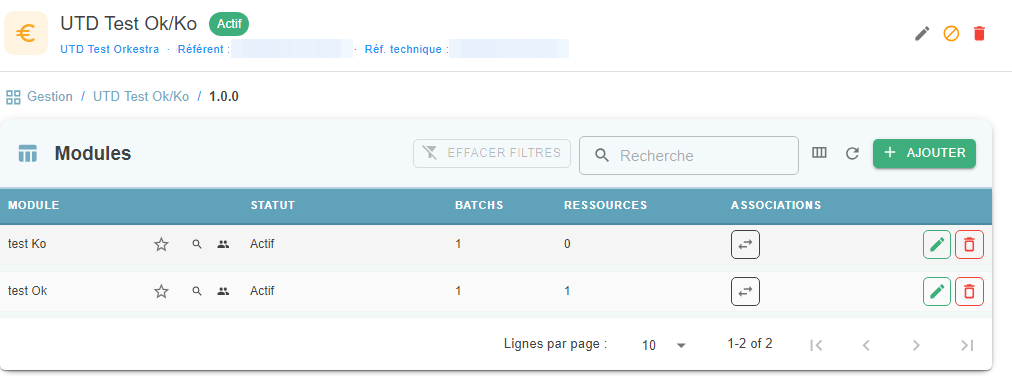
Task: Navigate to UTD Test Ok/Ko breadcrumb
Action: pos(141,97)
